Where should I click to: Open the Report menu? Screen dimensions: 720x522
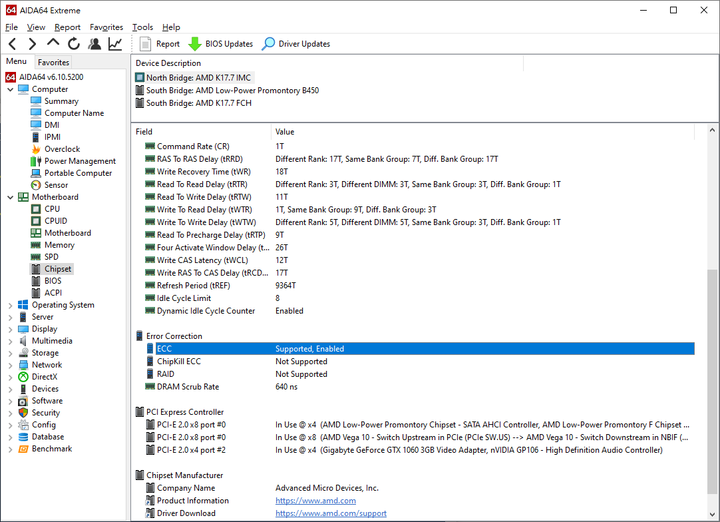[67, 27]
